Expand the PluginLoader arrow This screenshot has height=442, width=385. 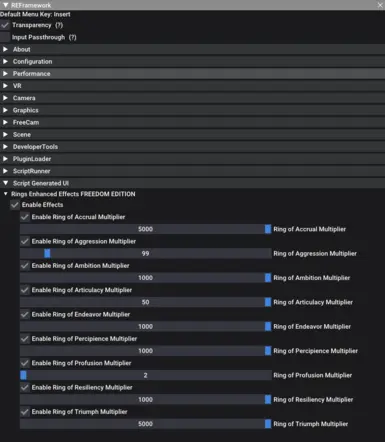[x=5, y=159]
